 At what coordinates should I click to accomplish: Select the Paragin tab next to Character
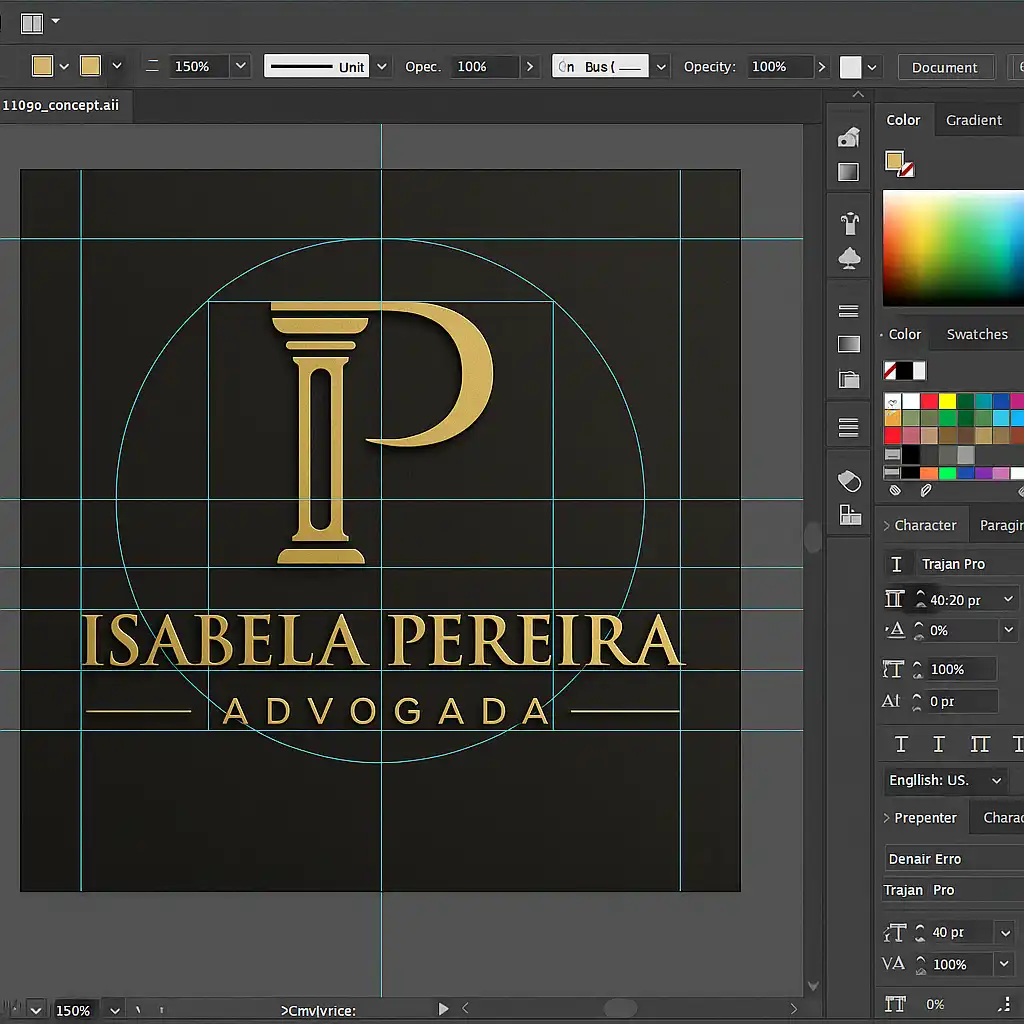pos(1001,526)
